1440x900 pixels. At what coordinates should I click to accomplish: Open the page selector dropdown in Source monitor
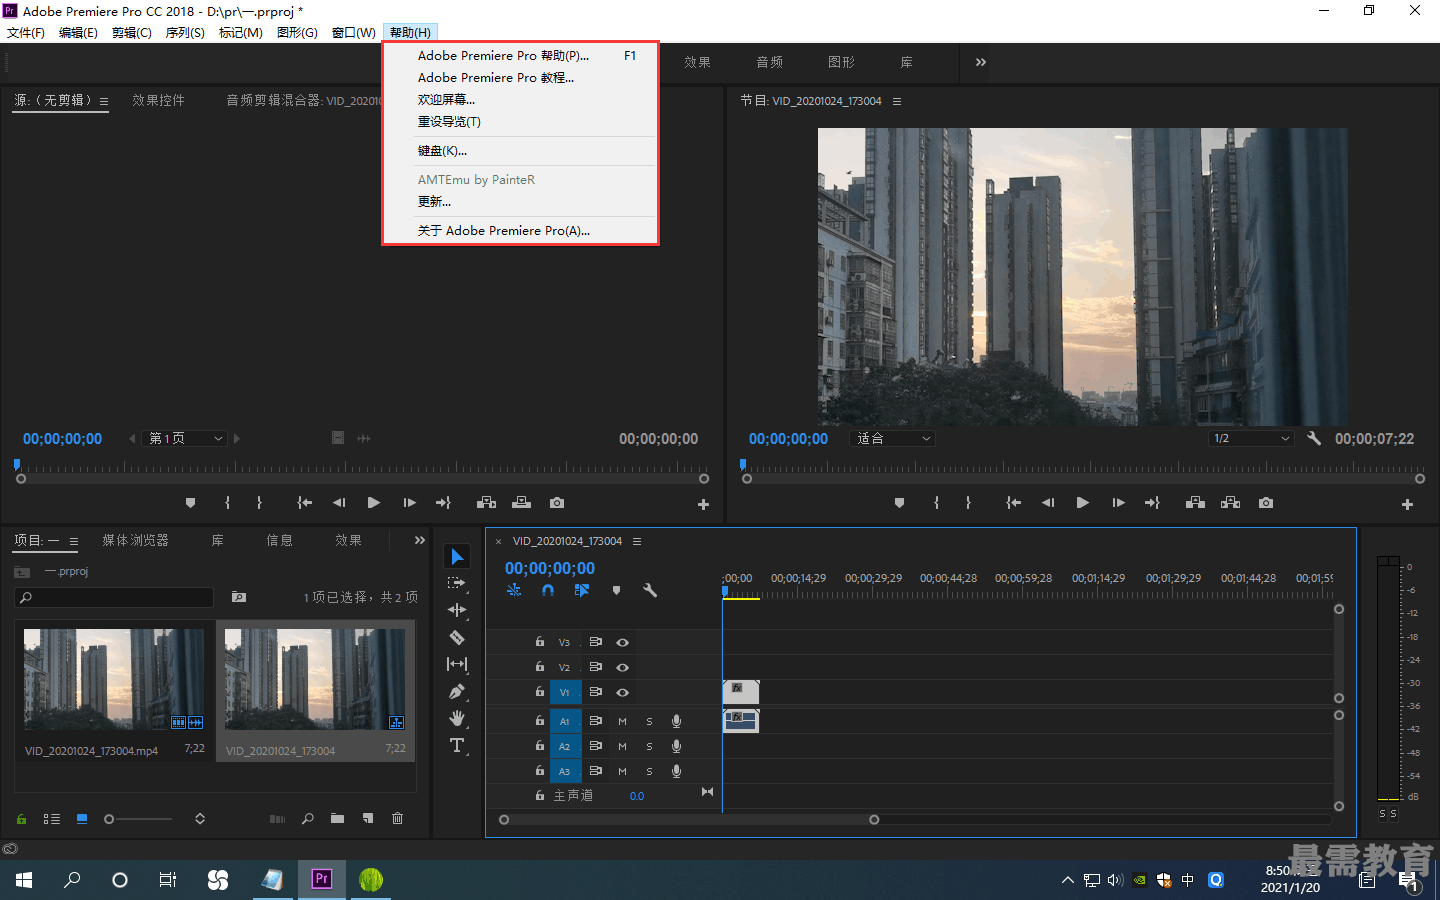click(185, 438)
